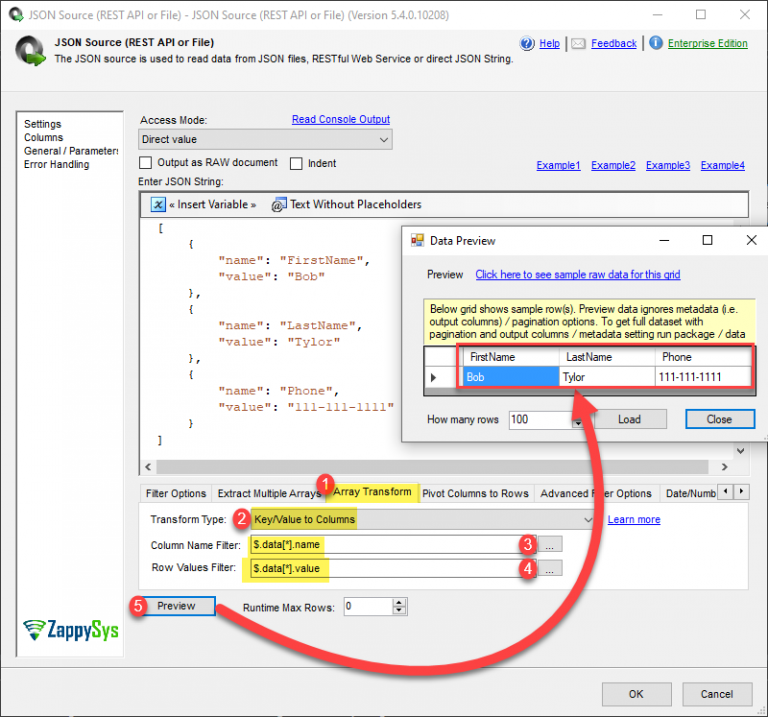Switch to the Filter Options tab
This screenshot has height=717, width=768.
(x=176, y=493)
